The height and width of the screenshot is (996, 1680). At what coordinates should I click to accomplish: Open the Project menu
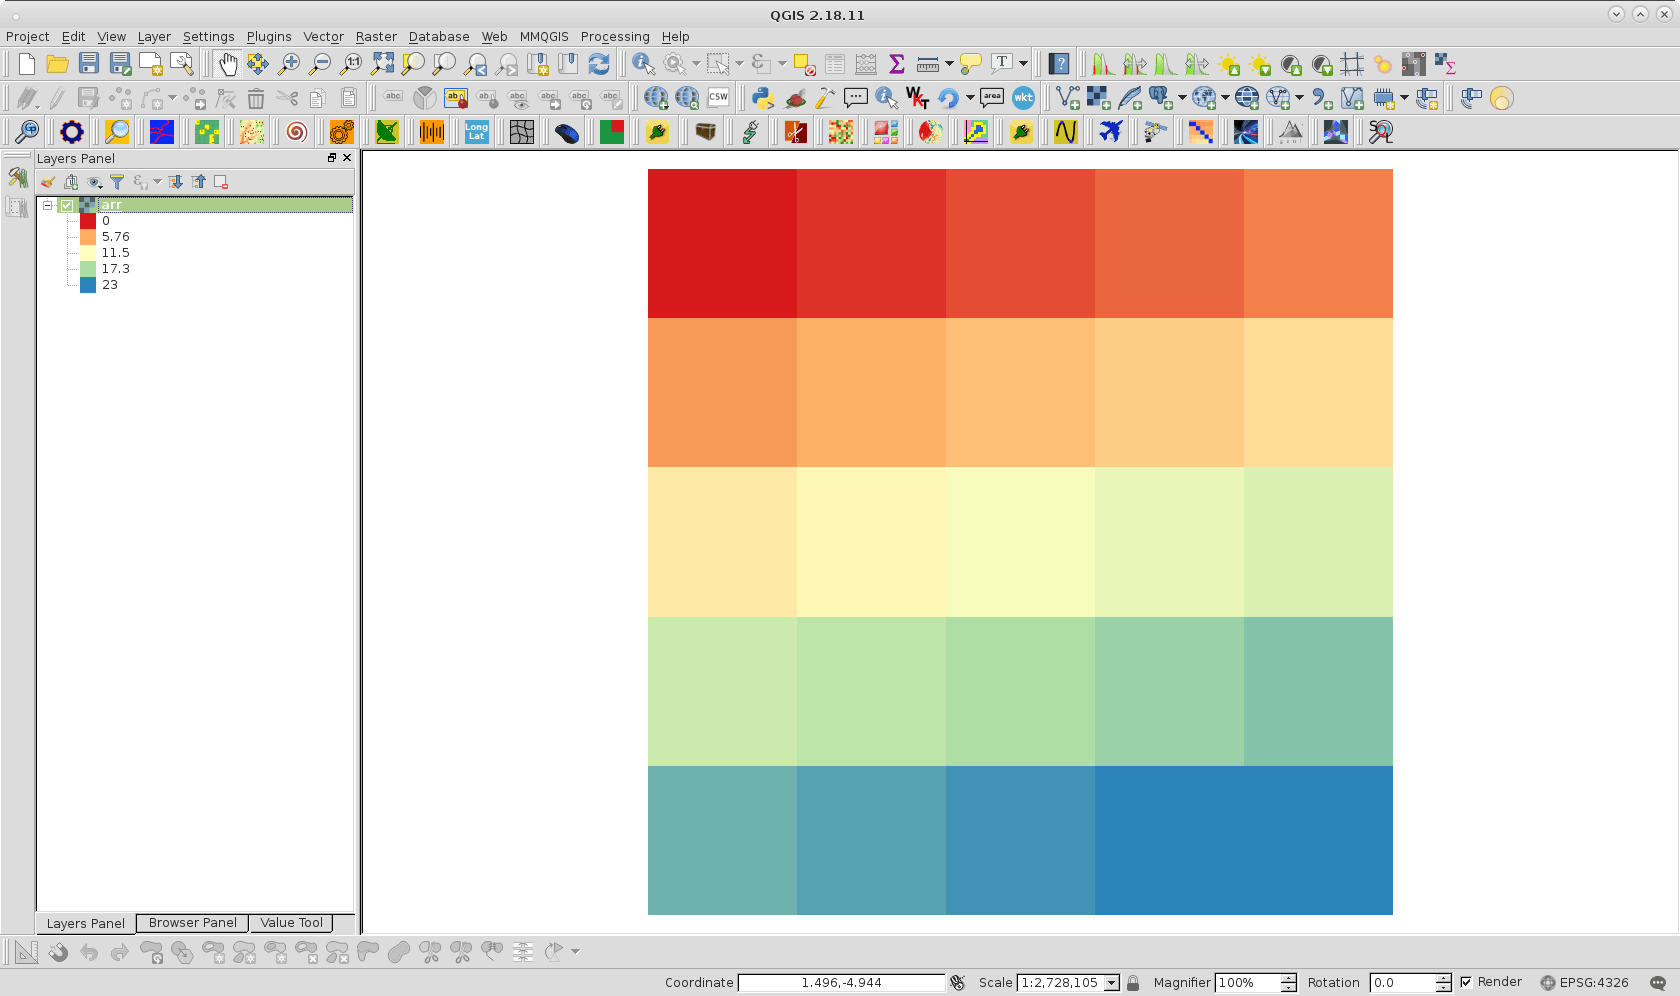click(27, 37)
